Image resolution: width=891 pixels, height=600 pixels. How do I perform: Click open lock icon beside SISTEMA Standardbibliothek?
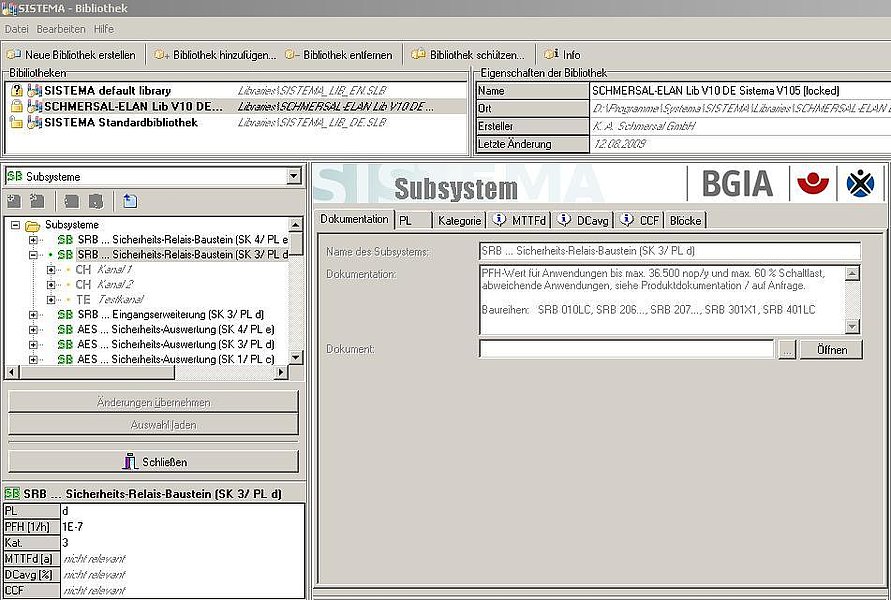pos(16,122)
